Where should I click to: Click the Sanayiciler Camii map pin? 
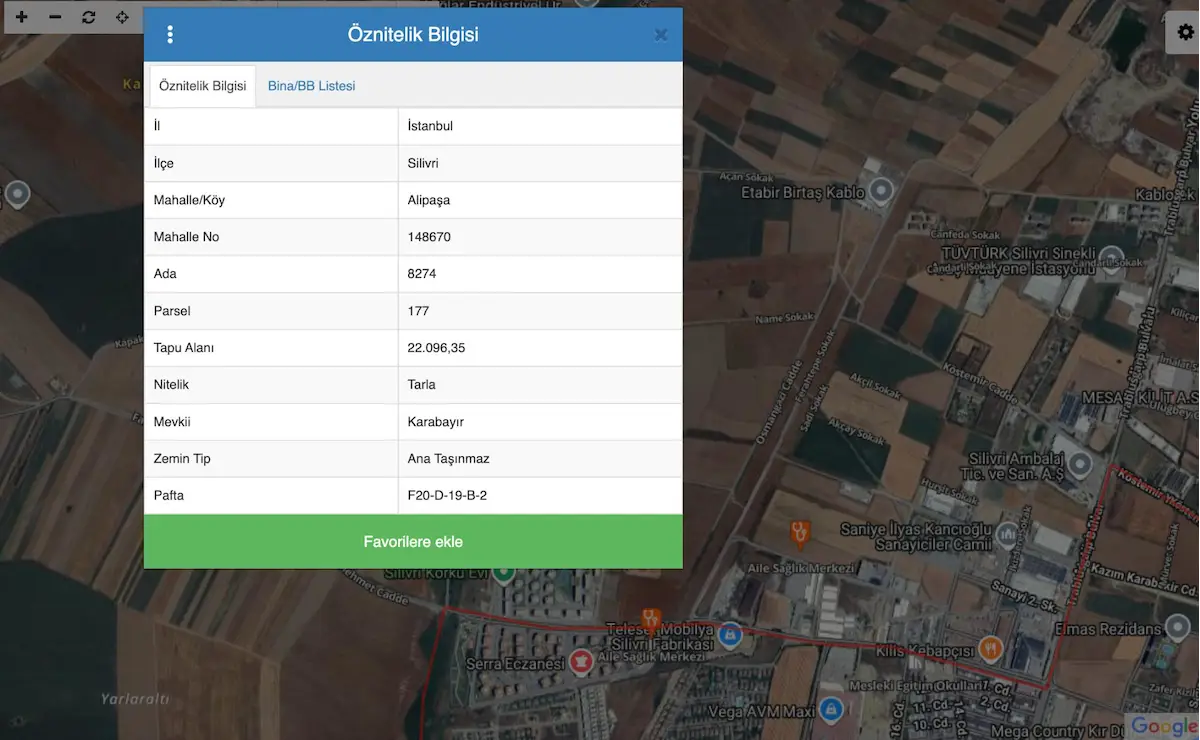(x=1008, y=534)
